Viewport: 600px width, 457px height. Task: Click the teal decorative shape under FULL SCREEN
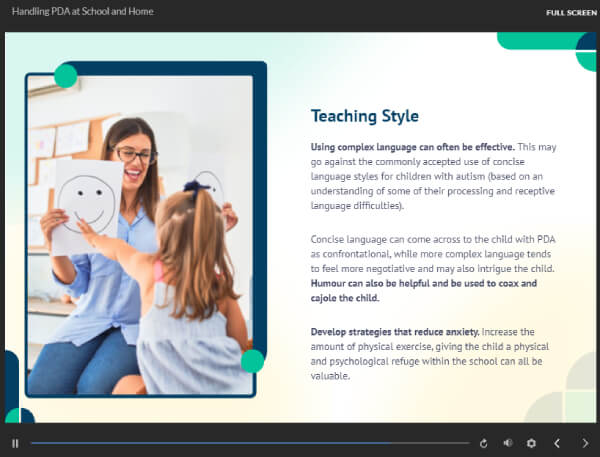(545, 42)
